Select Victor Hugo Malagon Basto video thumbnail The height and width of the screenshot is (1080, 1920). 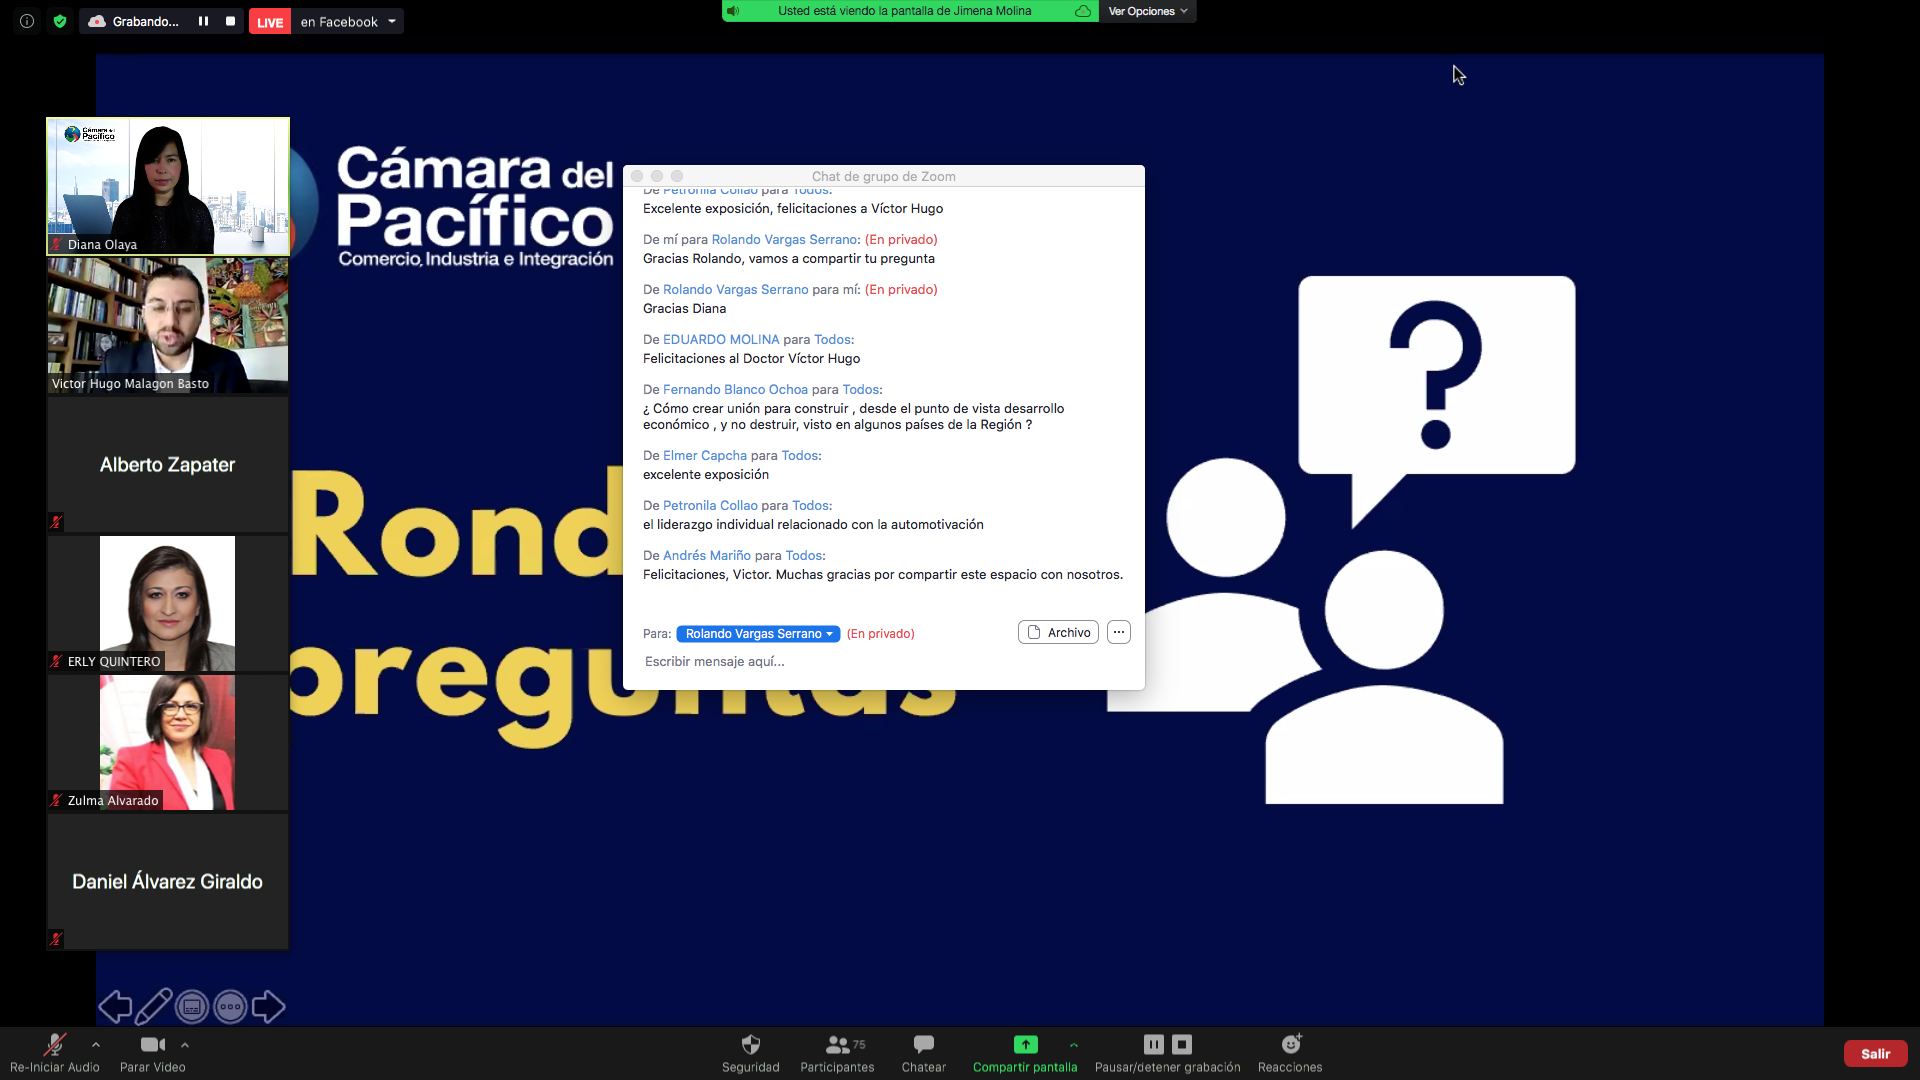point(168,325)
